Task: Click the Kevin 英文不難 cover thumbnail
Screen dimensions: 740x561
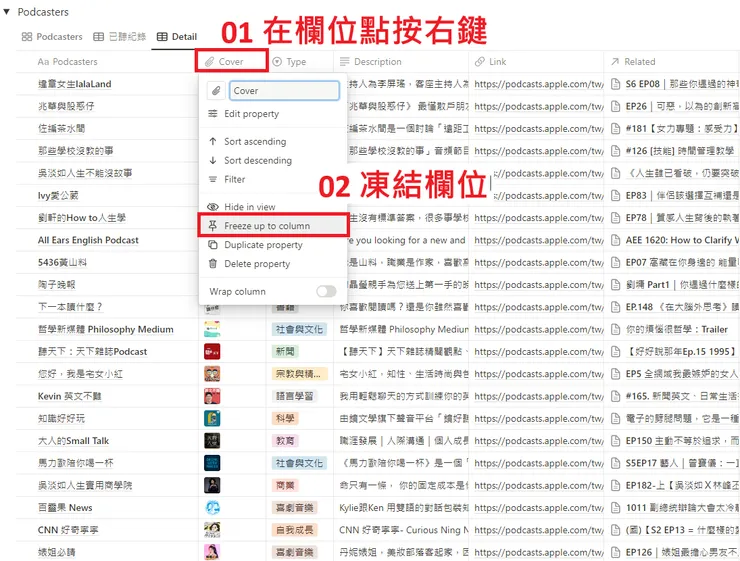Action: tap(212, 396)
